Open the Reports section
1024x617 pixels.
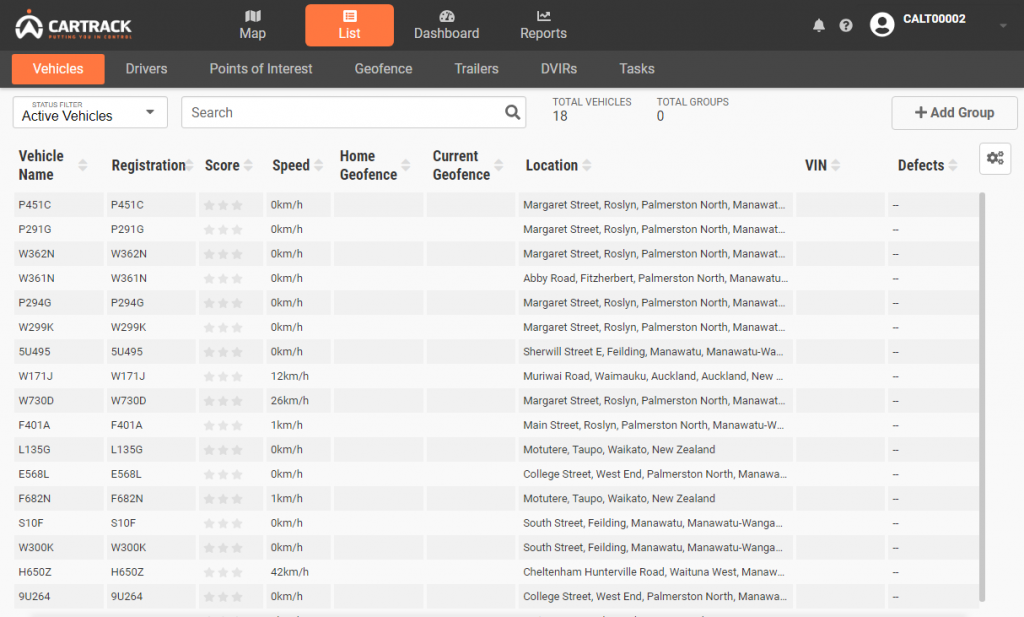coord(543,25)
